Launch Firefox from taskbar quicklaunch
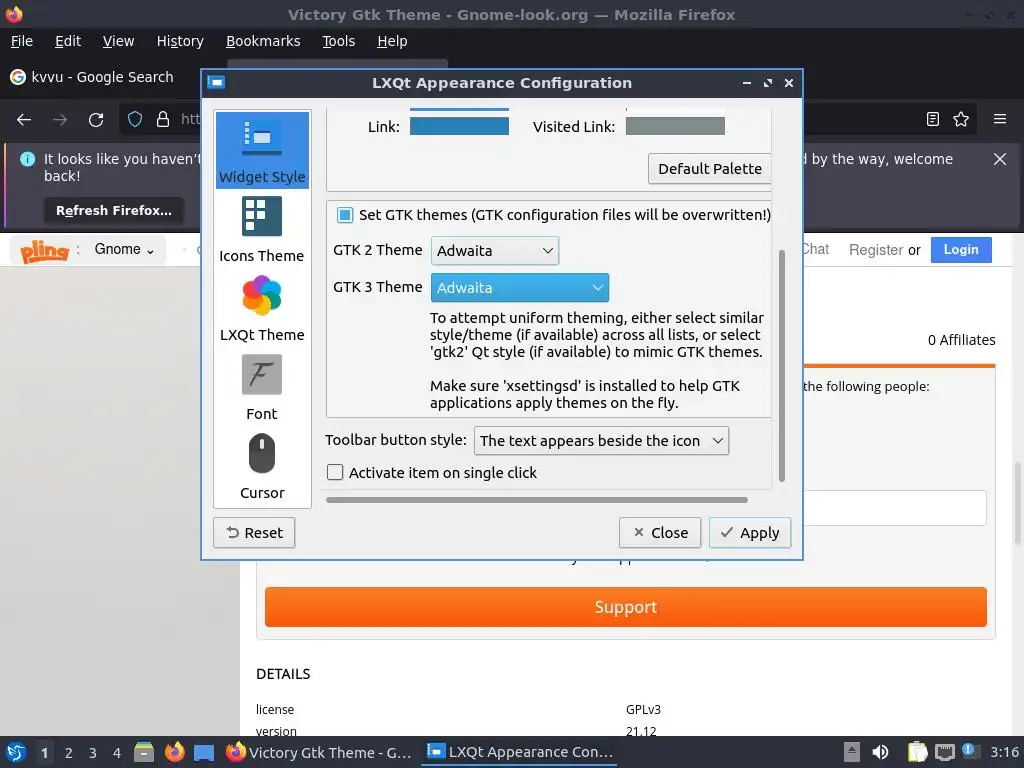The image size is (1024, 768). [174, 752]
